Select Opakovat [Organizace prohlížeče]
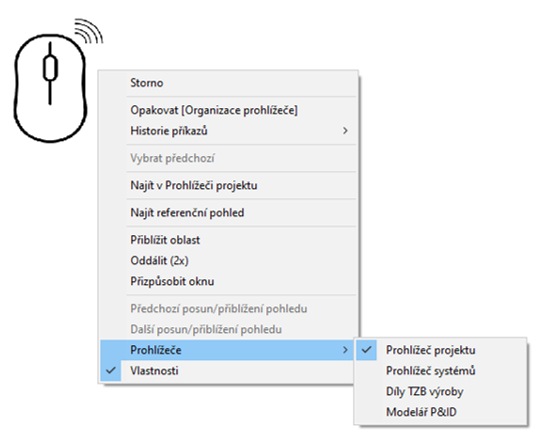 [228, 110]
